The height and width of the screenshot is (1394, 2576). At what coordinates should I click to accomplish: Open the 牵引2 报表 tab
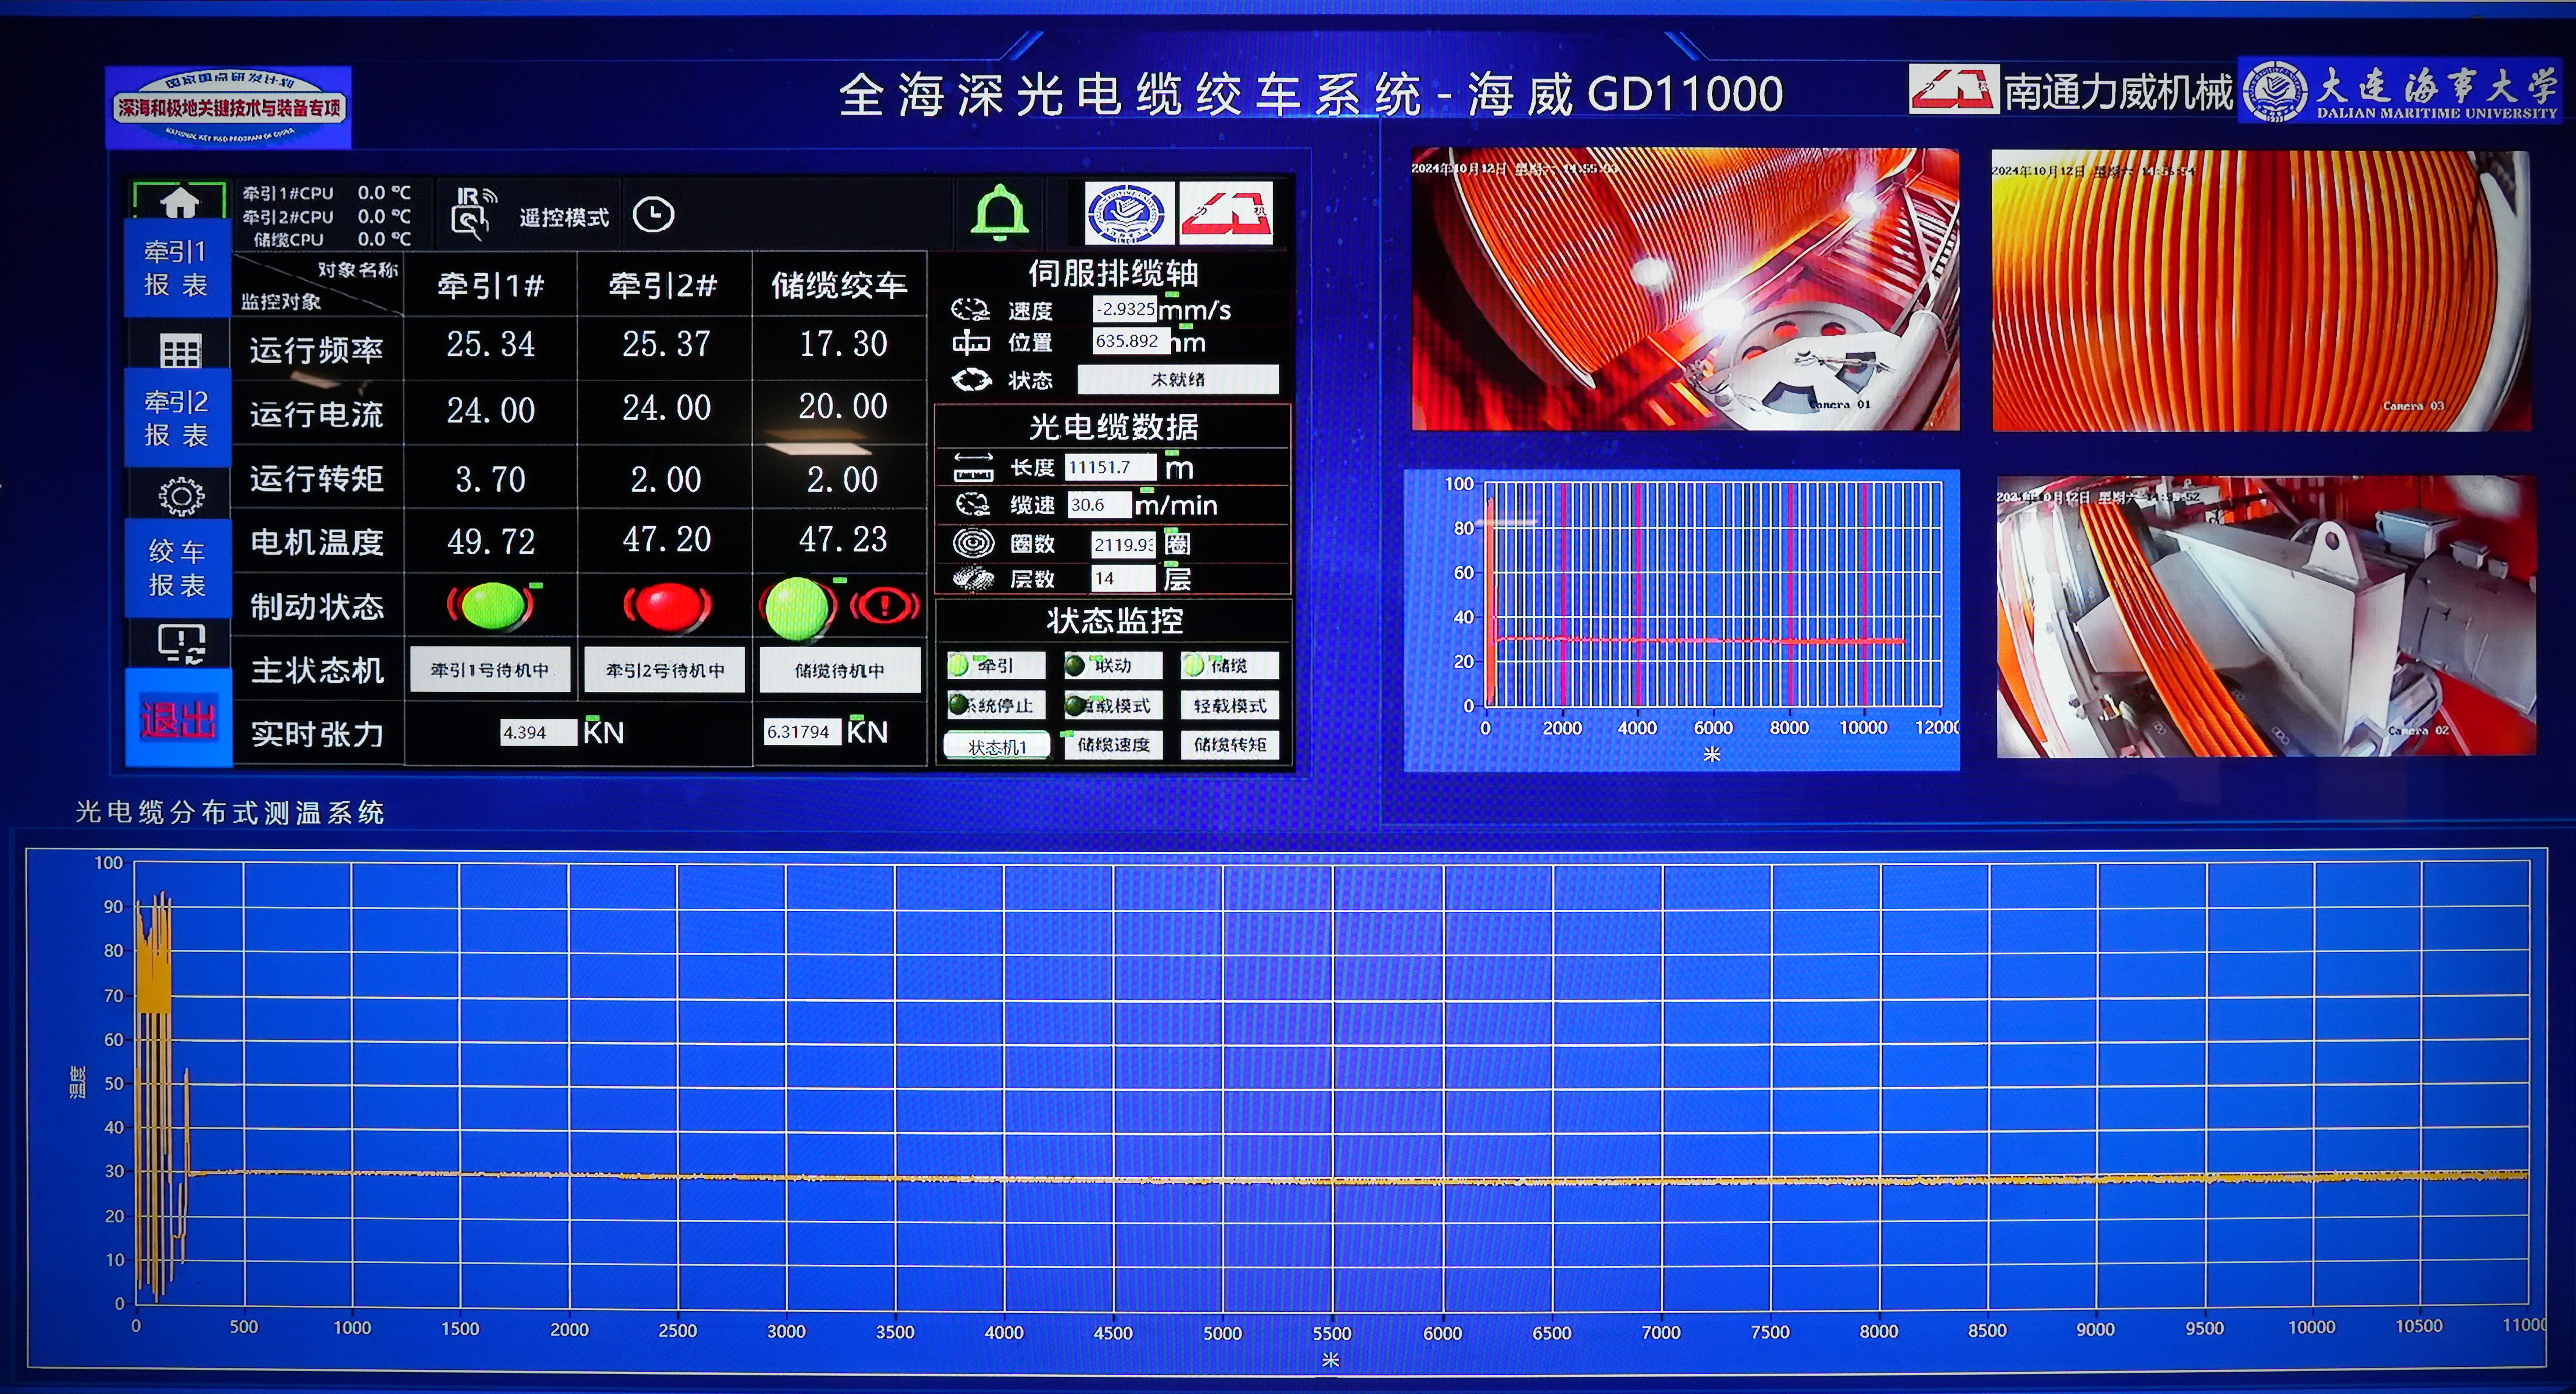177,418
